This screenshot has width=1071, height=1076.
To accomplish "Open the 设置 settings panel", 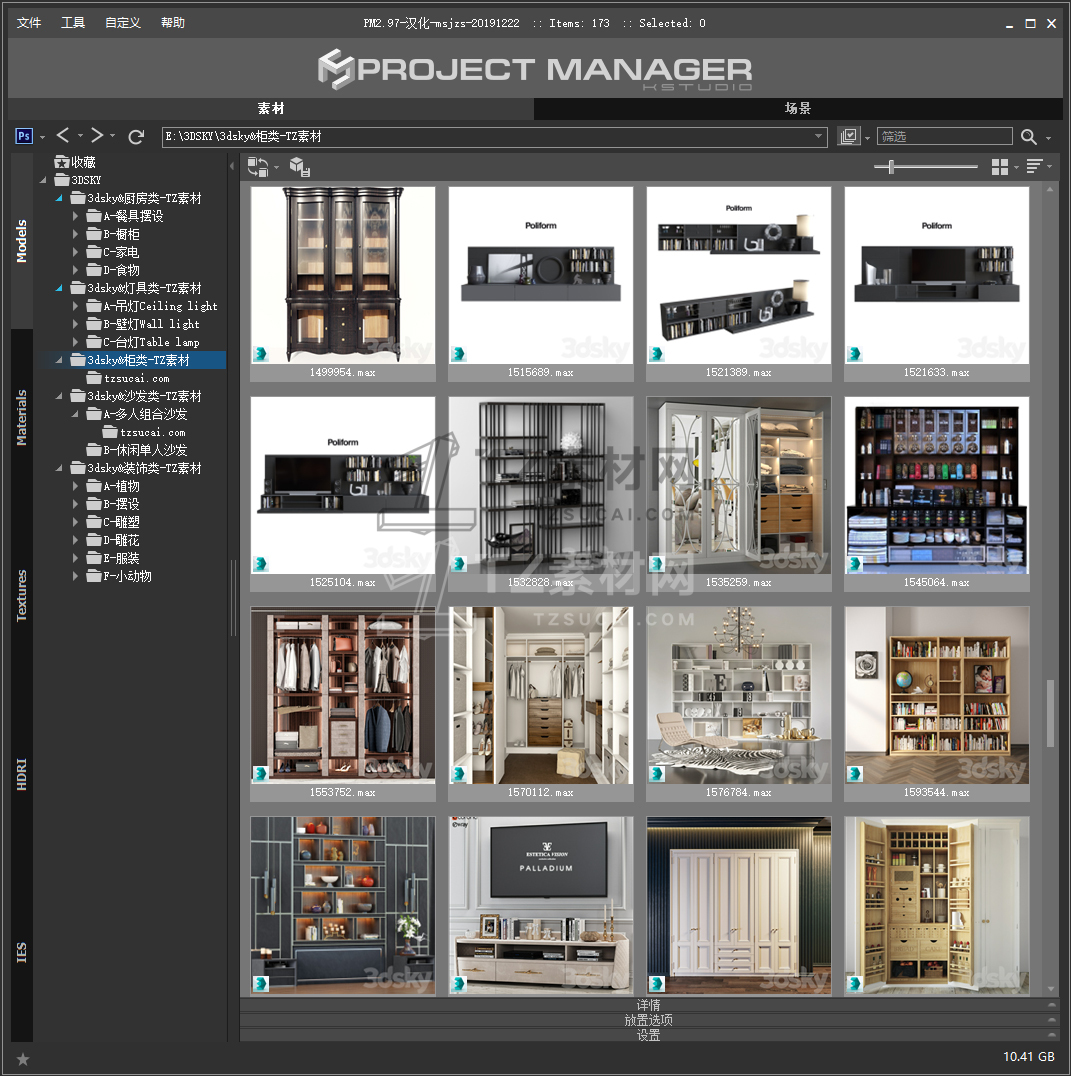I will click(648, 1035).
